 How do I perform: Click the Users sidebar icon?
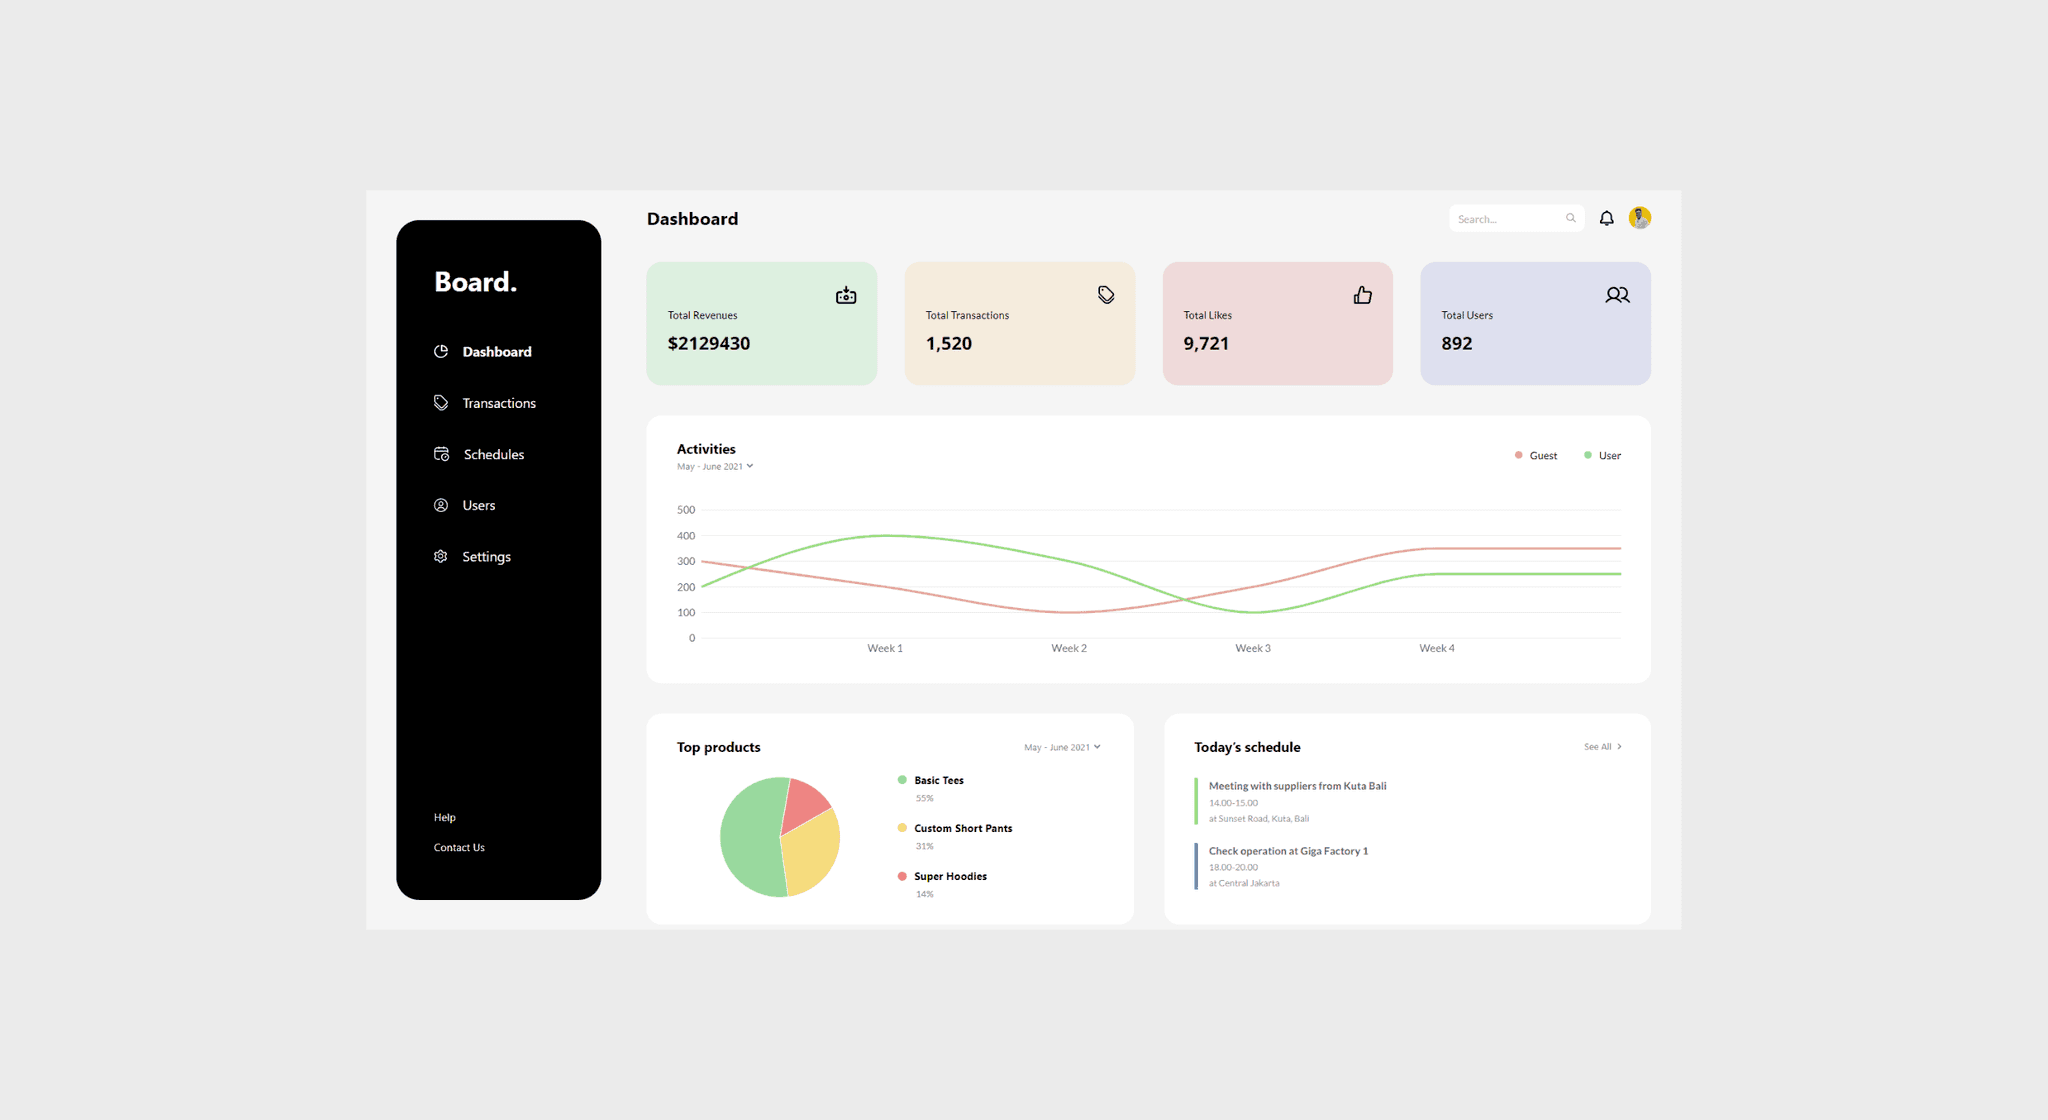click(x=440, y=505)
